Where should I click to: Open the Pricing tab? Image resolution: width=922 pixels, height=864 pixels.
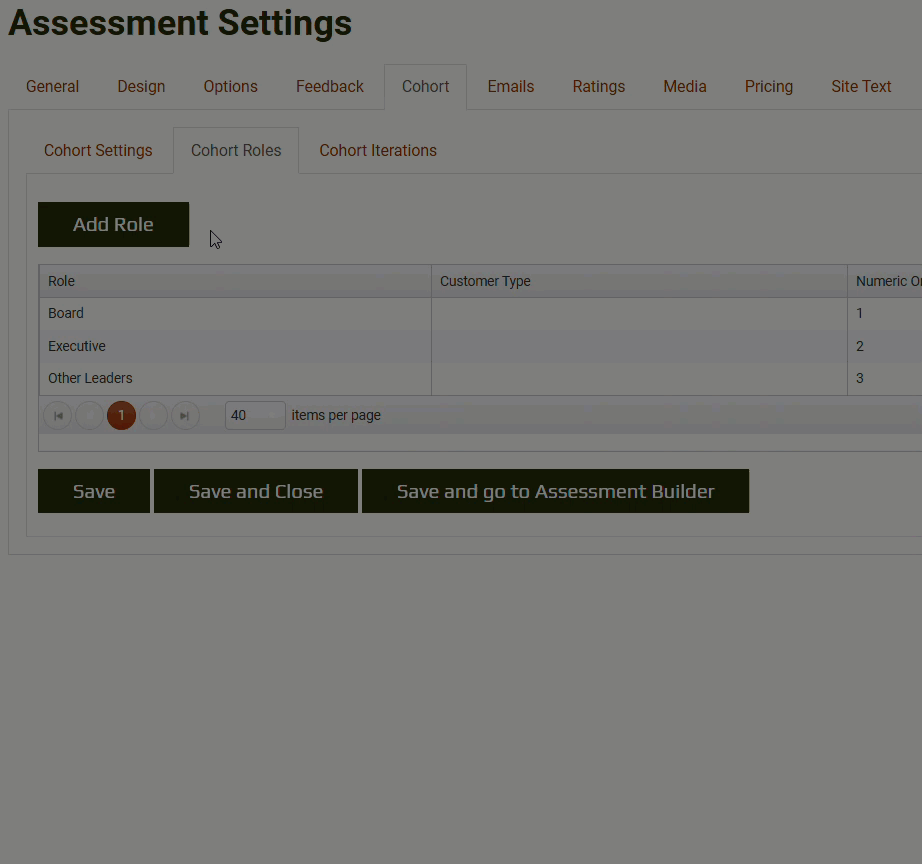click(x=768, y=87)
